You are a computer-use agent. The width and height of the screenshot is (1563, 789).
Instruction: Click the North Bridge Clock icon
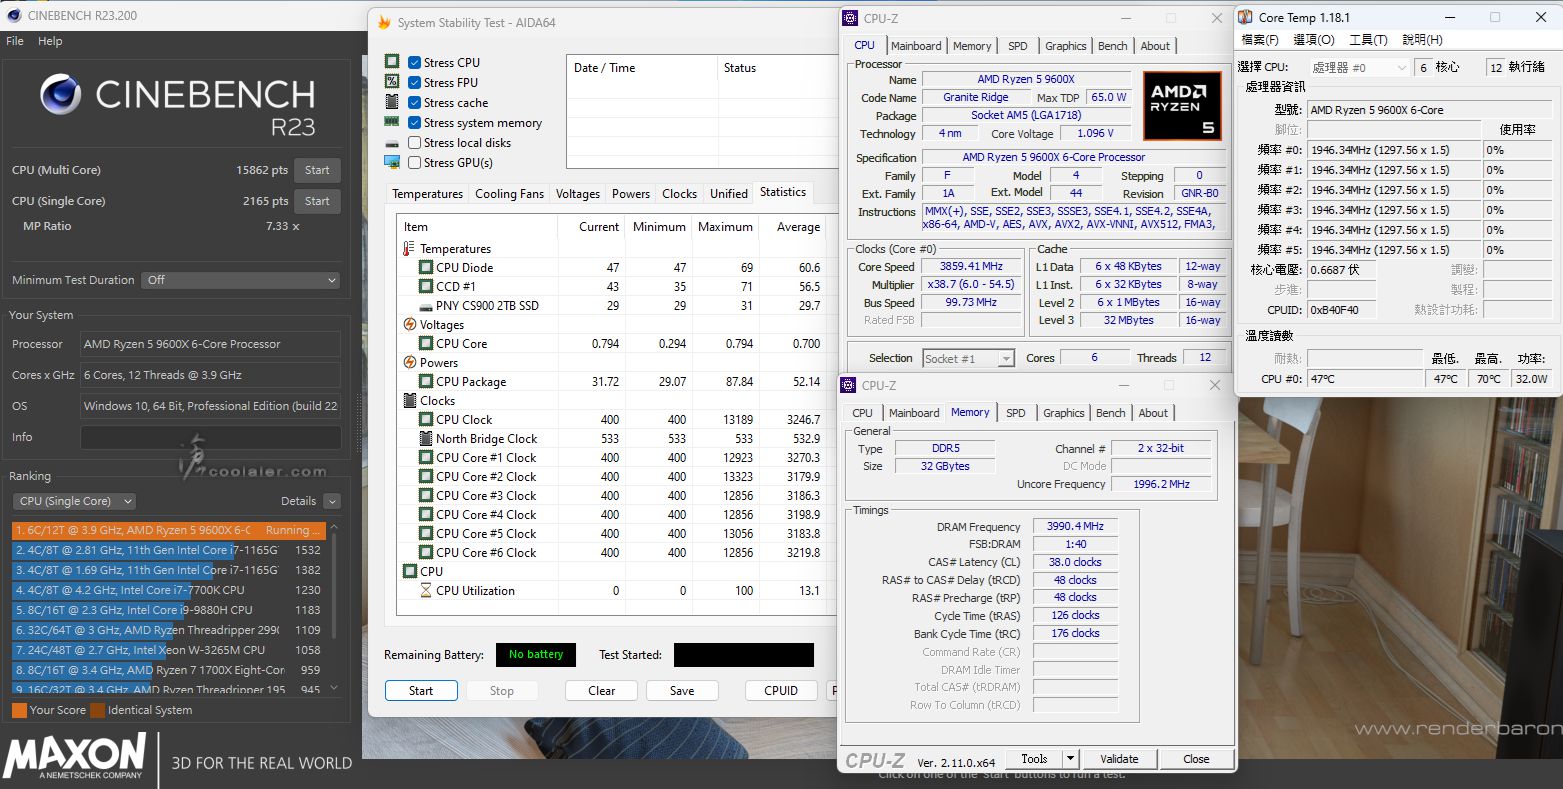[426, 438]
